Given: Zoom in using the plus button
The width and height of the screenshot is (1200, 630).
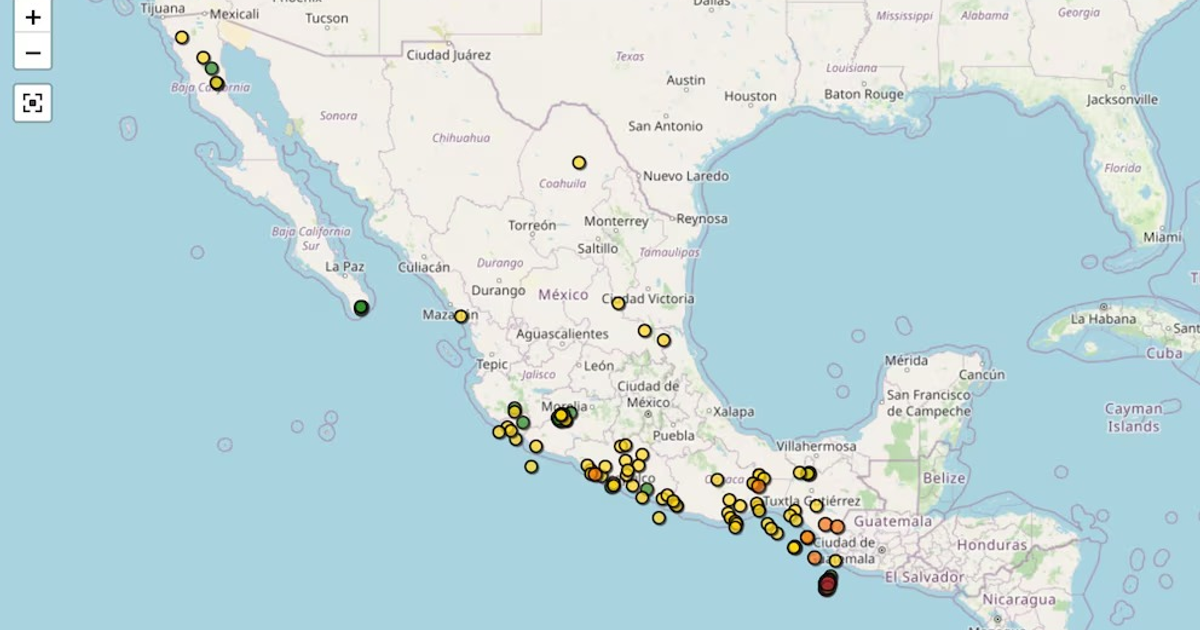Looking at the screenshot, I should click(33, 17).
